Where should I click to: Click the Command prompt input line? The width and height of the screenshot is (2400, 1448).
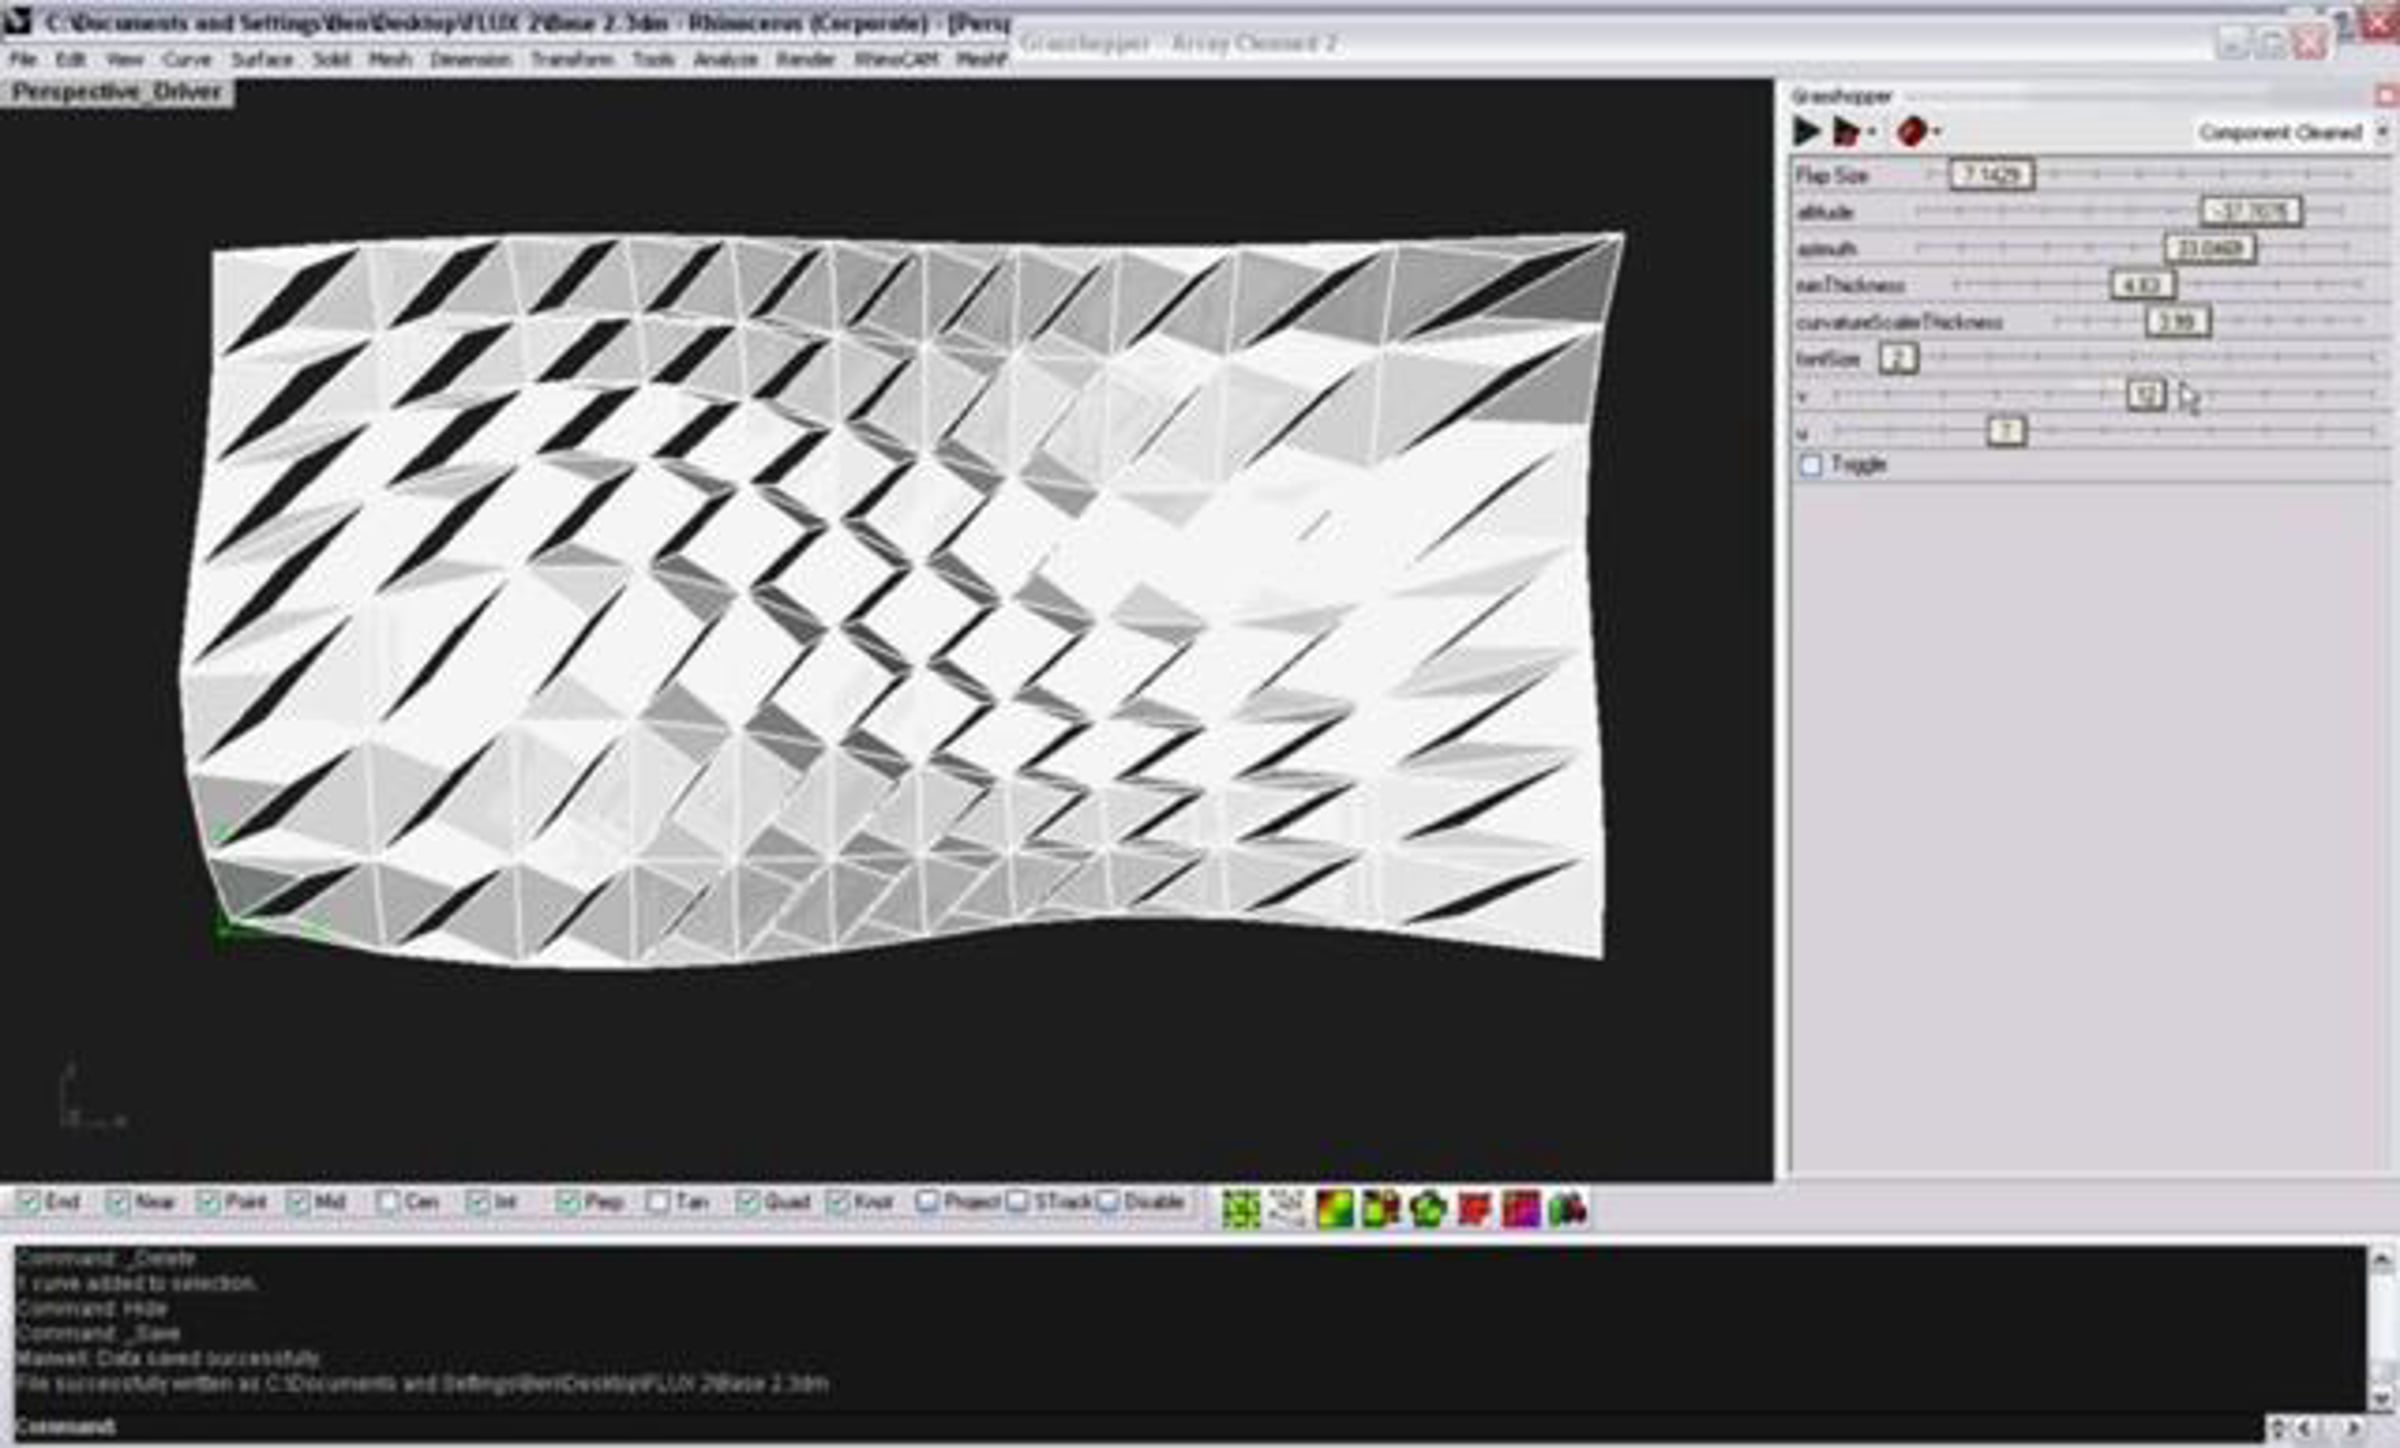pyautogui.click(x=1138, y=1427)
